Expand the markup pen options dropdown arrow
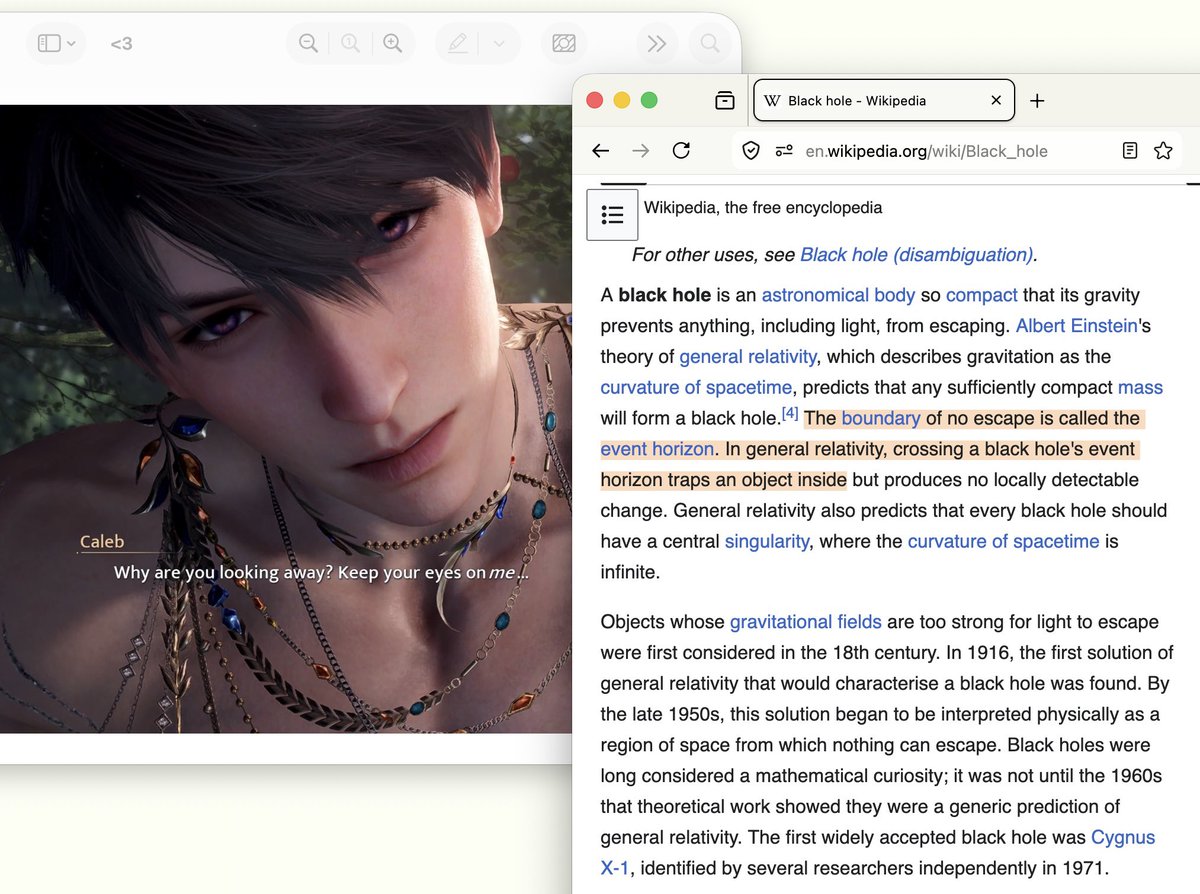This screenshot has width=1200, height=894. coord(499,44)
